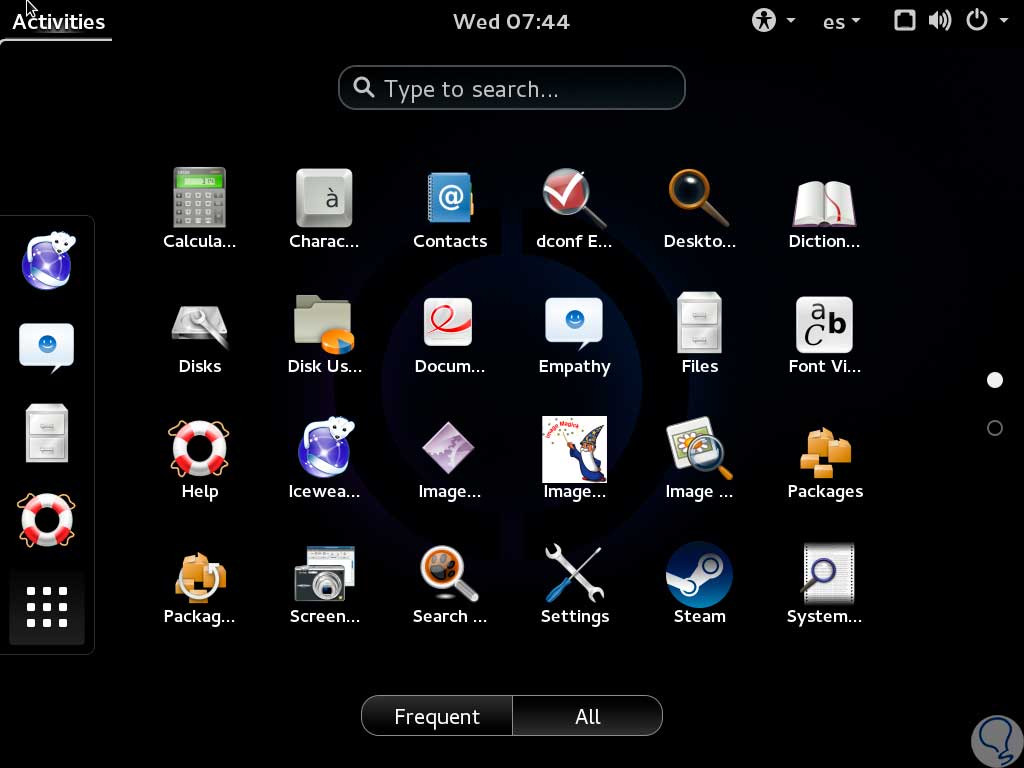
Task: Click the Activities button
Action: pyautogui.click(x=58, y=22)
